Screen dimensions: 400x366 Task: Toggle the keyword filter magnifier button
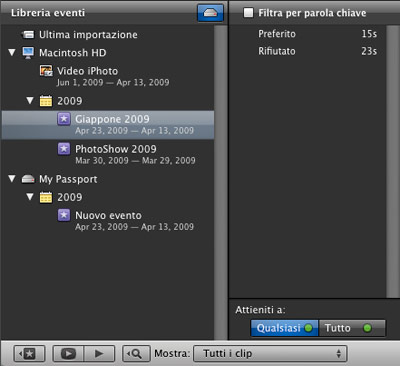click(136, 353)
